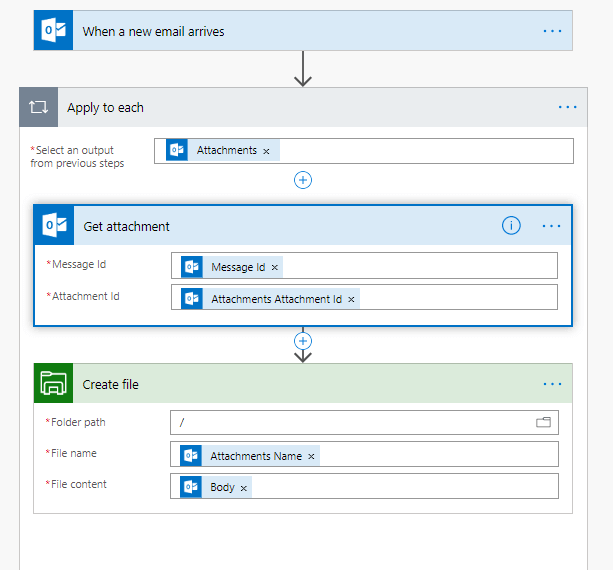
Task: Click the Get attachment info icon
Action: point(511,226)
